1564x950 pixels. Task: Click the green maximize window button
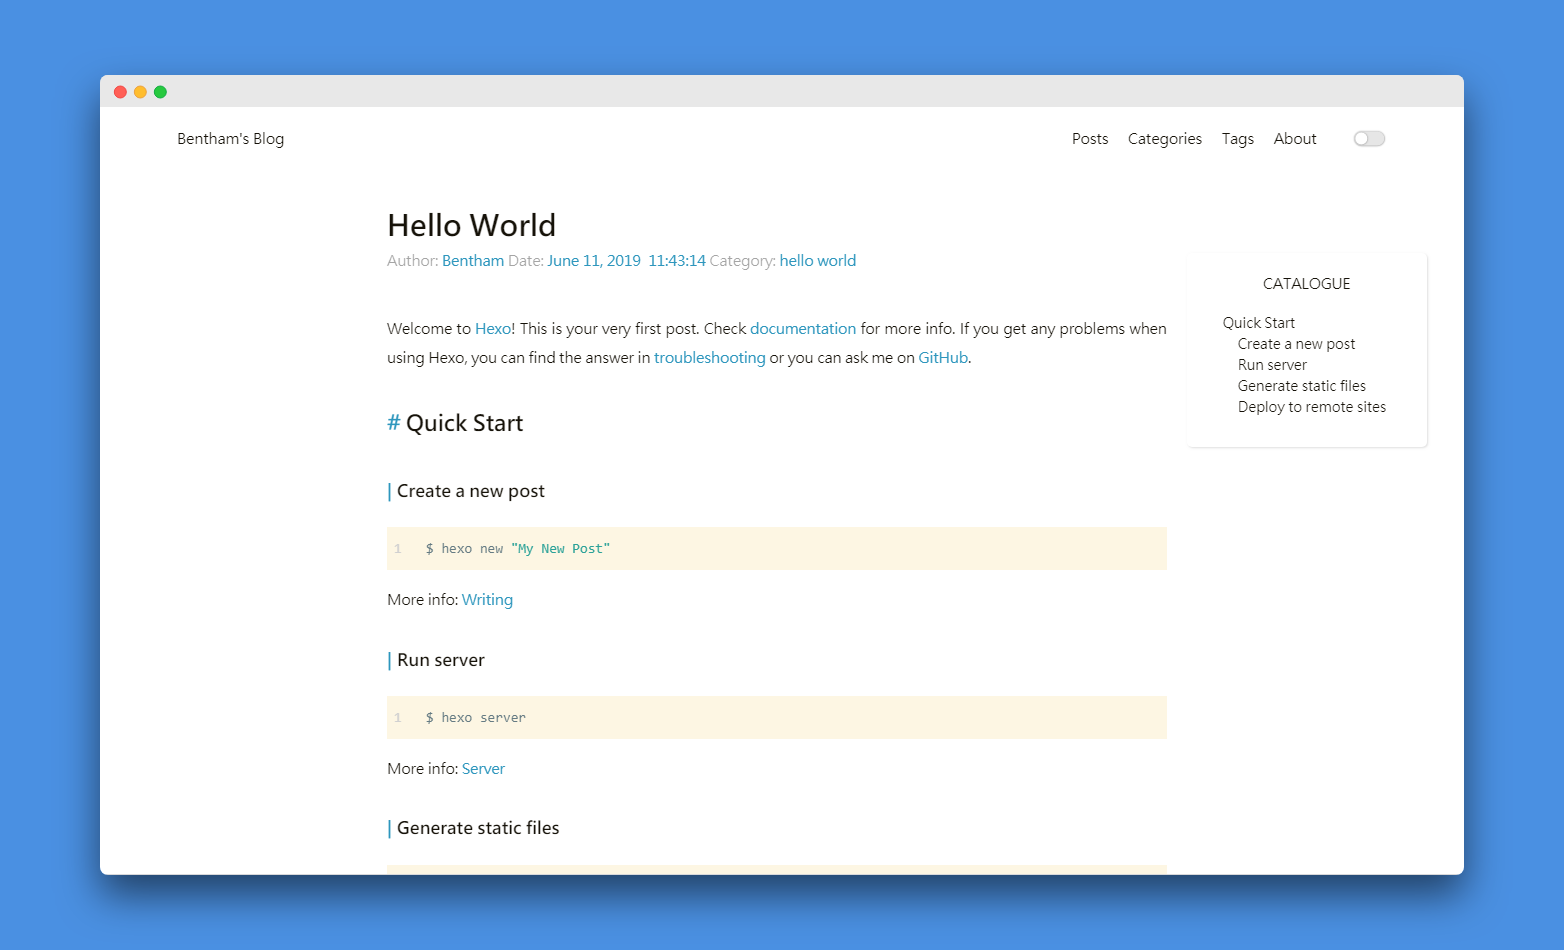160,92
